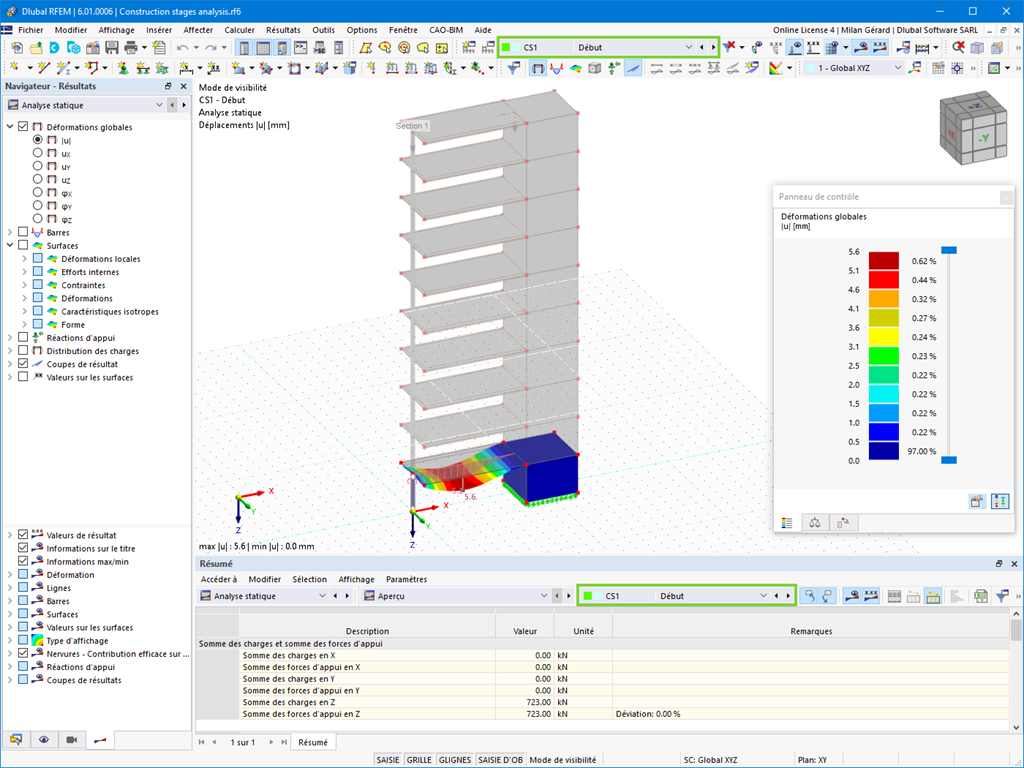
Task: Click Accéder à in Résumé panel
Action: click(219, 579)
